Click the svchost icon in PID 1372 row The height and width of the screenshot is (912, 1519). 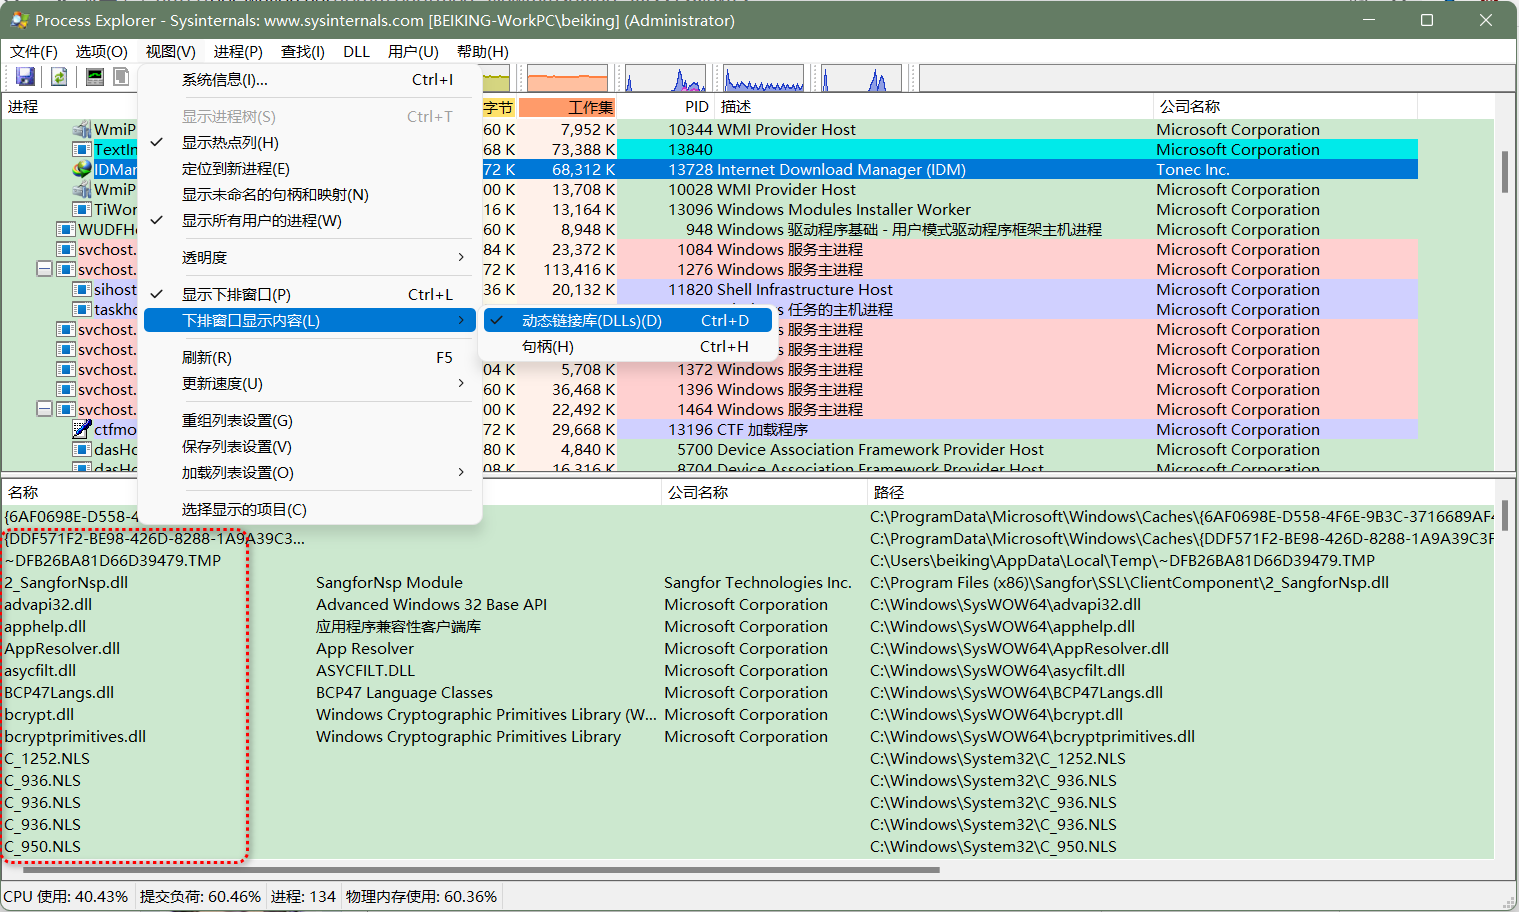pos(67,370)
